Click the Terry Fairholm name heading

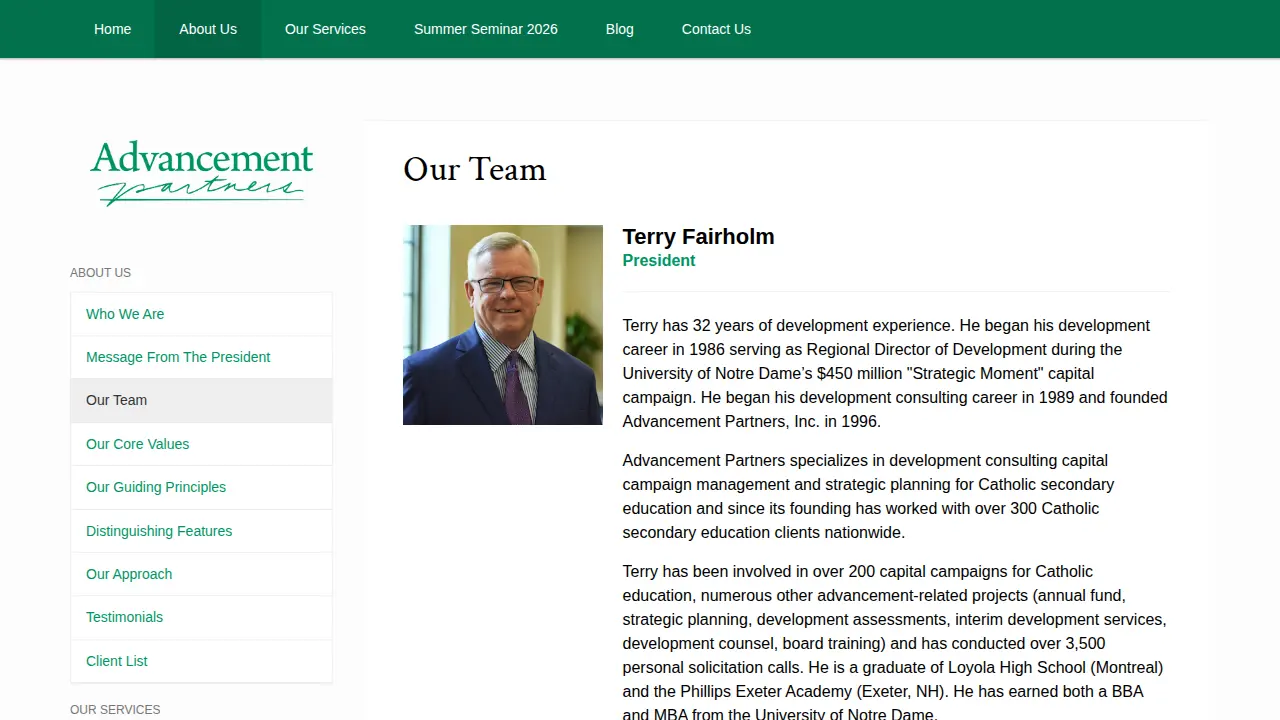(x=698, y=237)
